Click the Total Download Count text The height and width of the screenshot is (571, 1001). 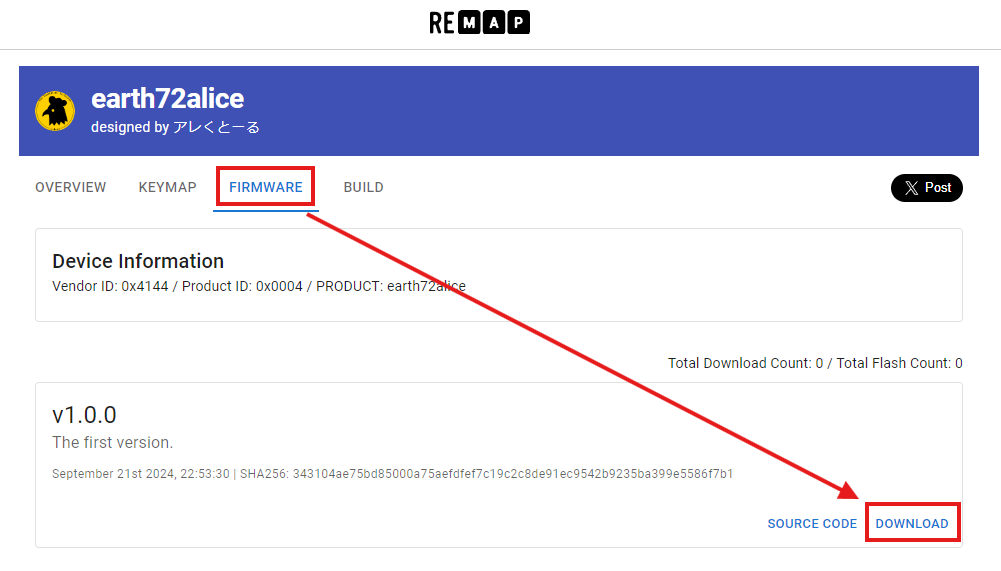pyautogui.click(x=815, y=363)
